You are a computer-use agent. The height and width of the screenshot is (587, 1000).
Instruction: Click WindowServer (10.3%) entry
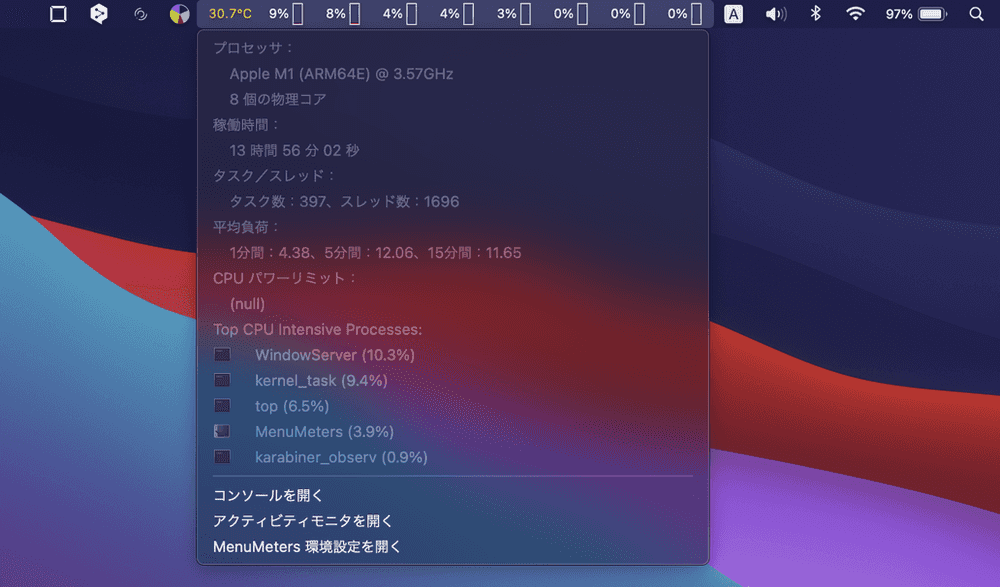pyautogui.click(x=335, y=355)
